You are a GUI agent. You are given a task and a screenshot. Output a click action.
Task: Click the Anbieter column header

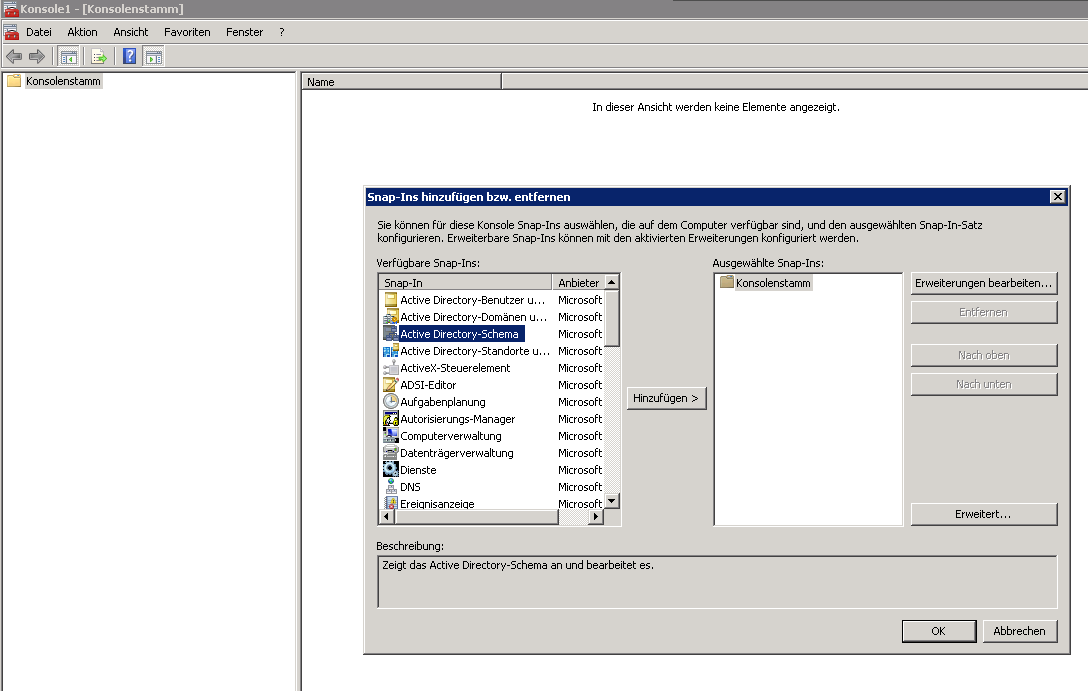click(578, 283)
